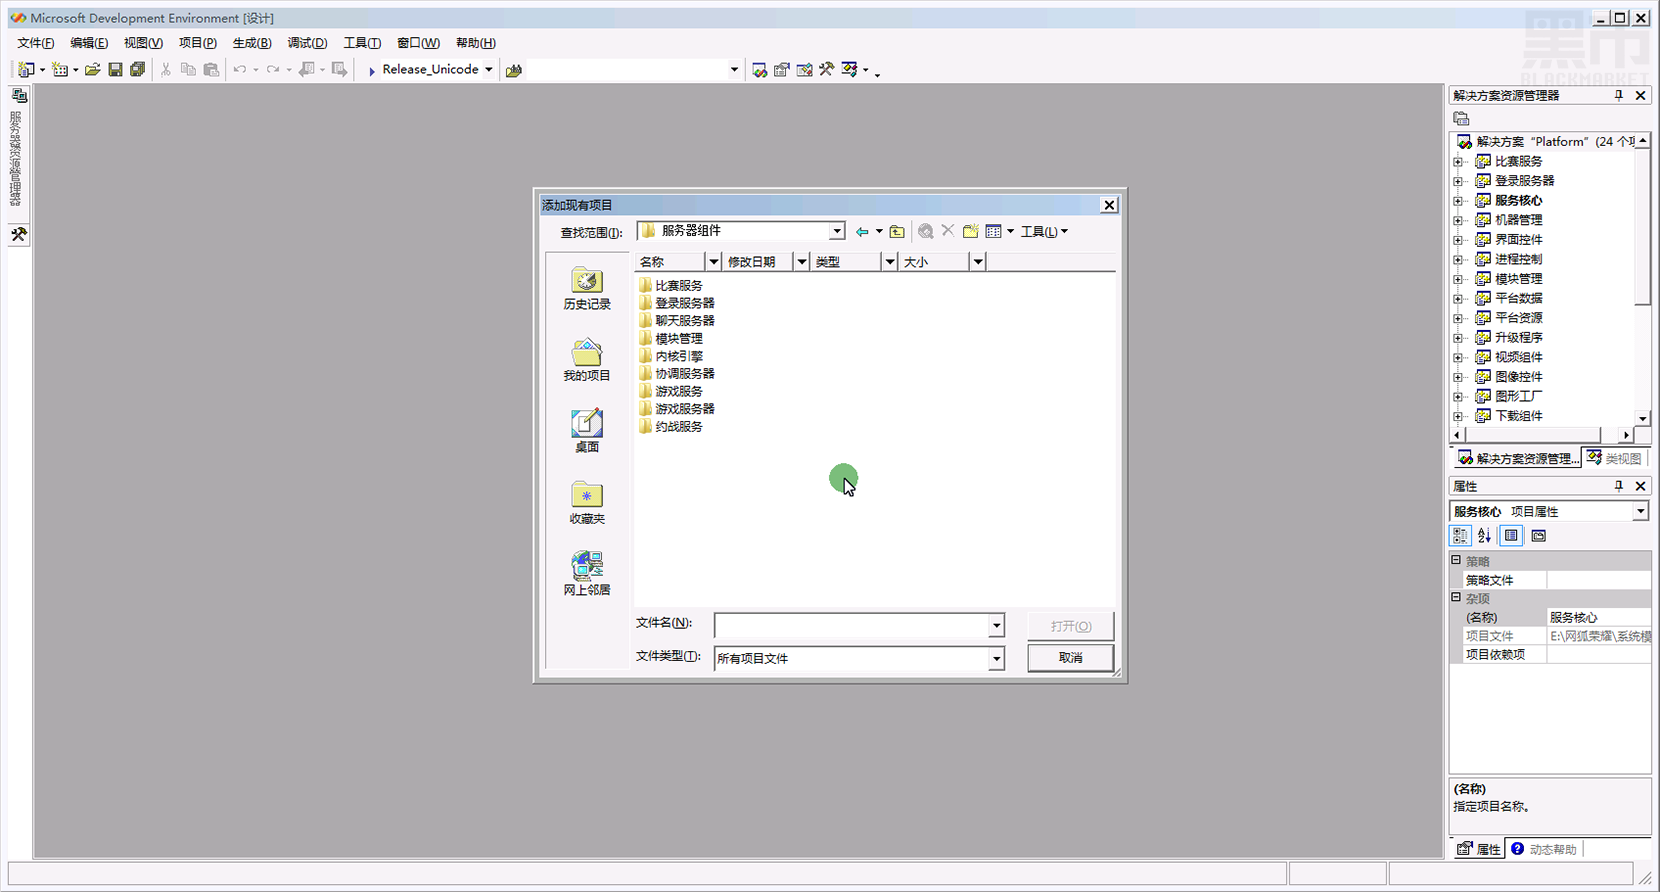Open the 视图(V) menu
This screenshot has width=1660, height=892.
(143, 43)
